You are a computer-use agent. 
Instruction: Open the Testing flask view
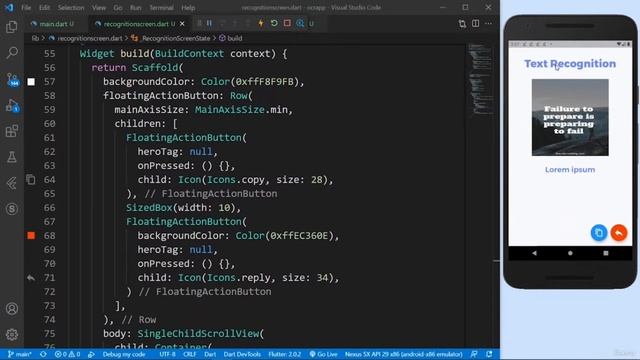(x=12, y=157)
